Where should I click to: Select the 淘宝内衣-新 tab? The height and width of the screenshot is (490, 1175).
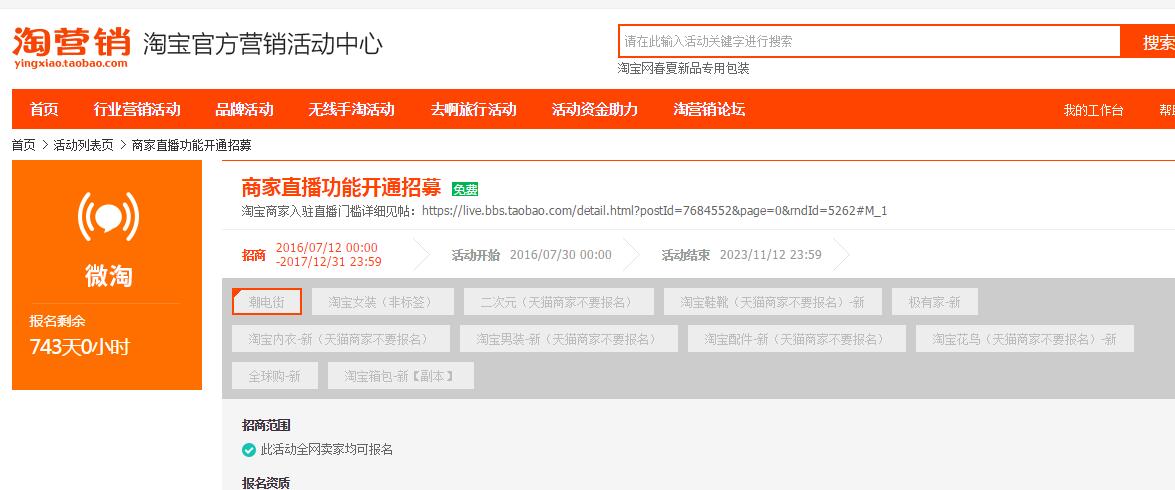(x=341, y=339)
